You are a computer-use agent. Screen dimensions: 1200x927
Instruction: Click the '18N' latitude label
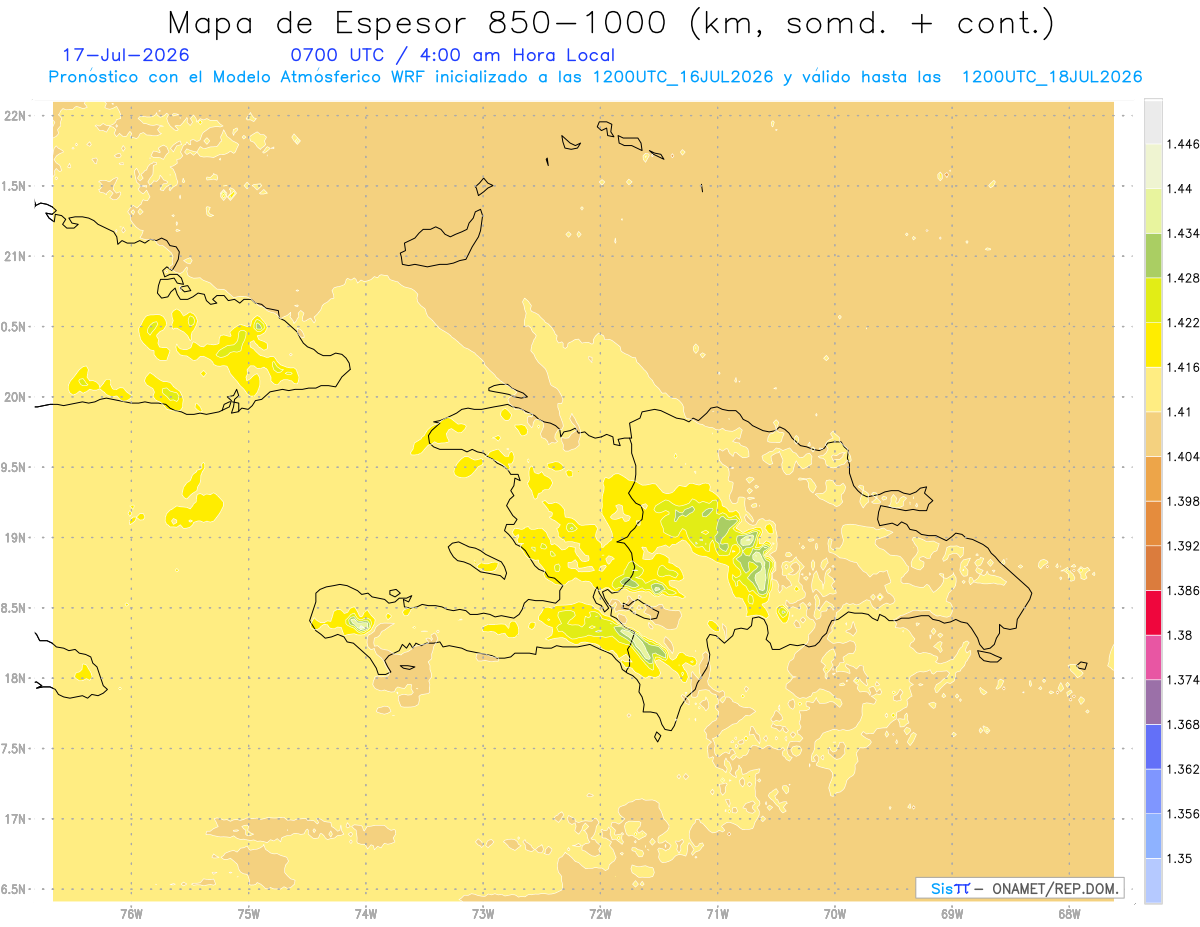[x=17, y=678]
